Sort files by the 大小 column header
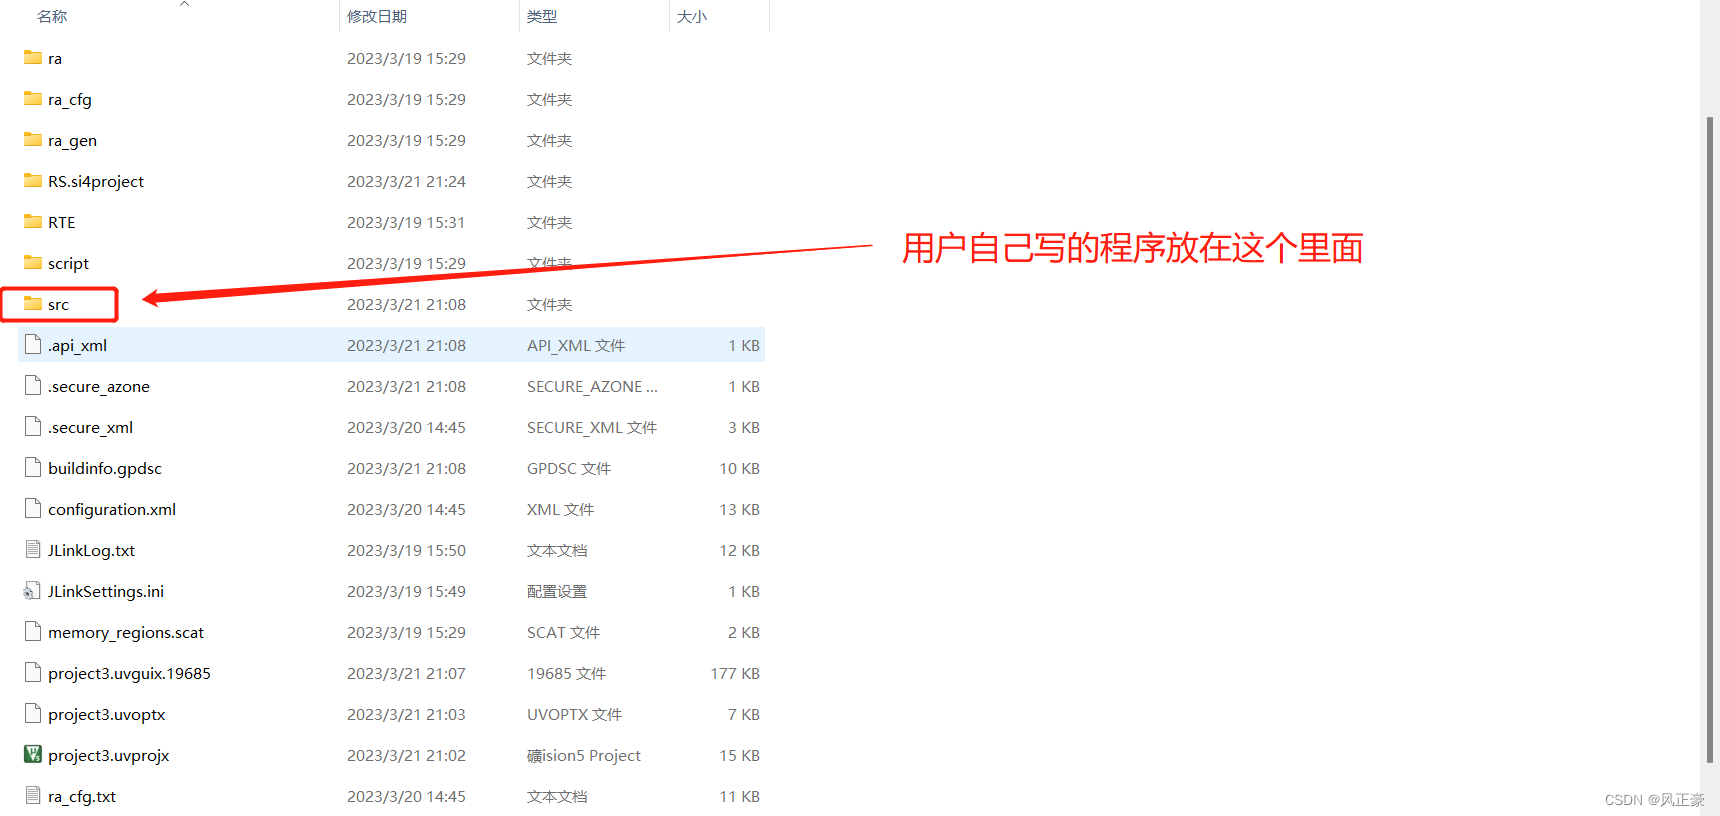This screenshot has height=816, width=1720. 692,17
